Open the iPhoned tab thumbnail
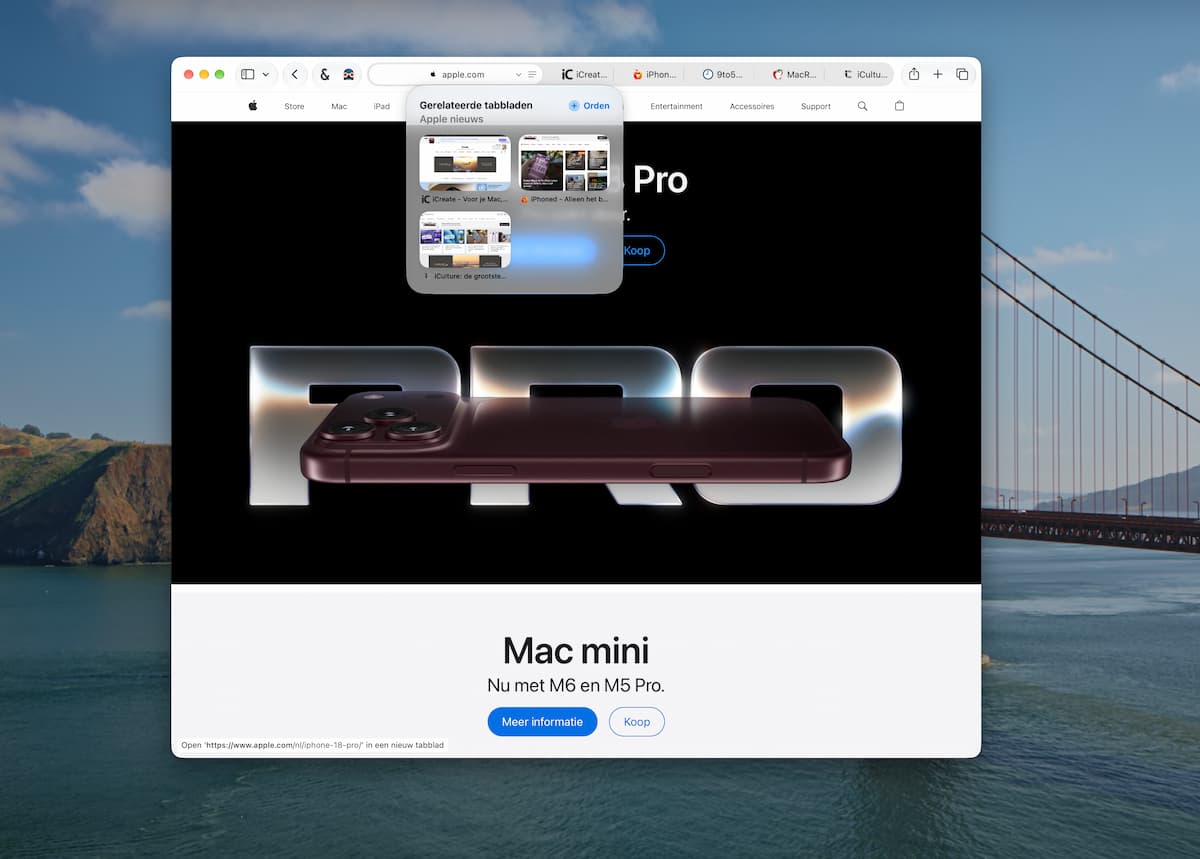 564,163
